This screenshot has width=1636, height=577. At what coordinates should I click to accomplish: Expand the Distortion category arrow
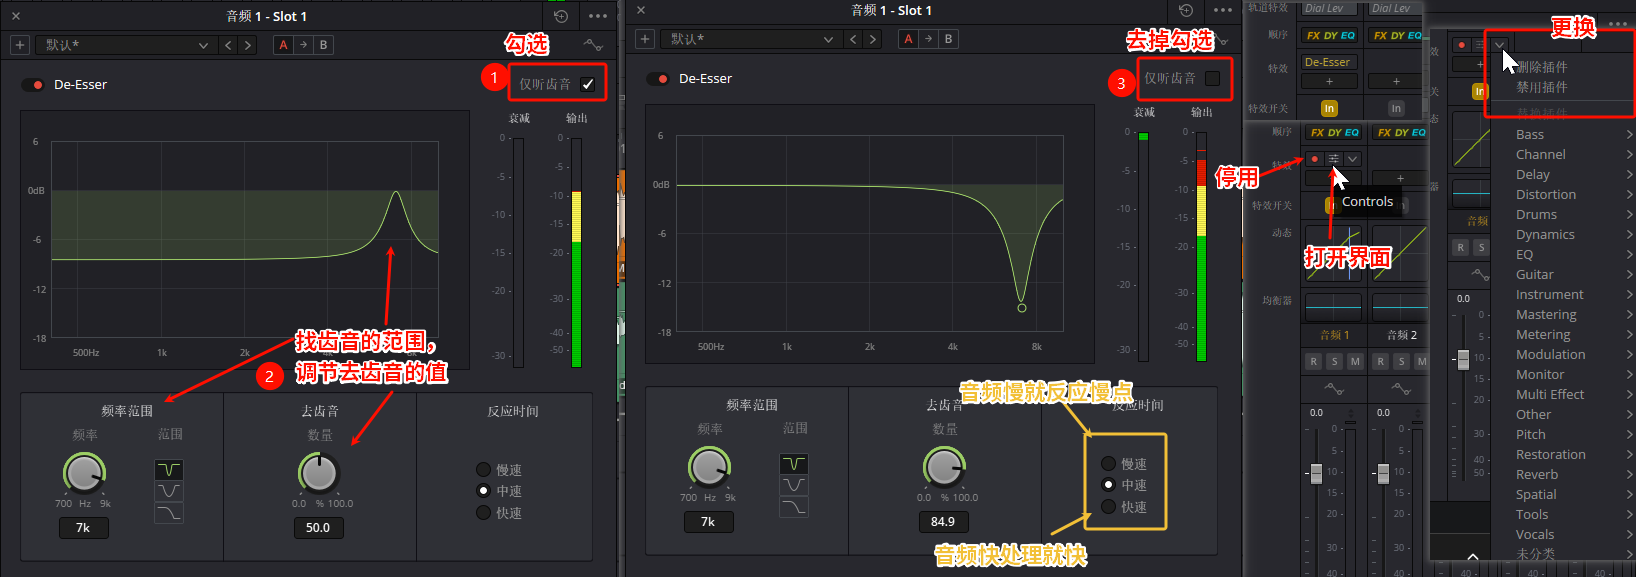1629,194
